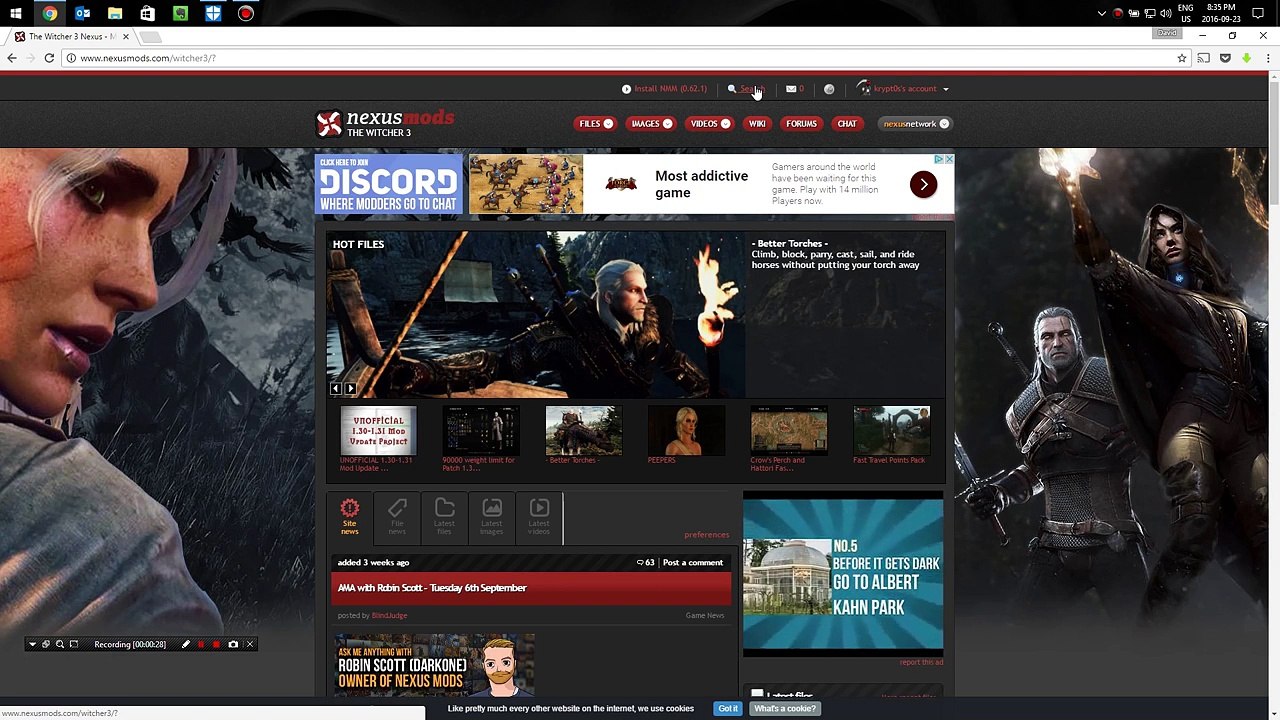Click the recorder region select icon
This screenshot has width=1280, height=720.
73,645
